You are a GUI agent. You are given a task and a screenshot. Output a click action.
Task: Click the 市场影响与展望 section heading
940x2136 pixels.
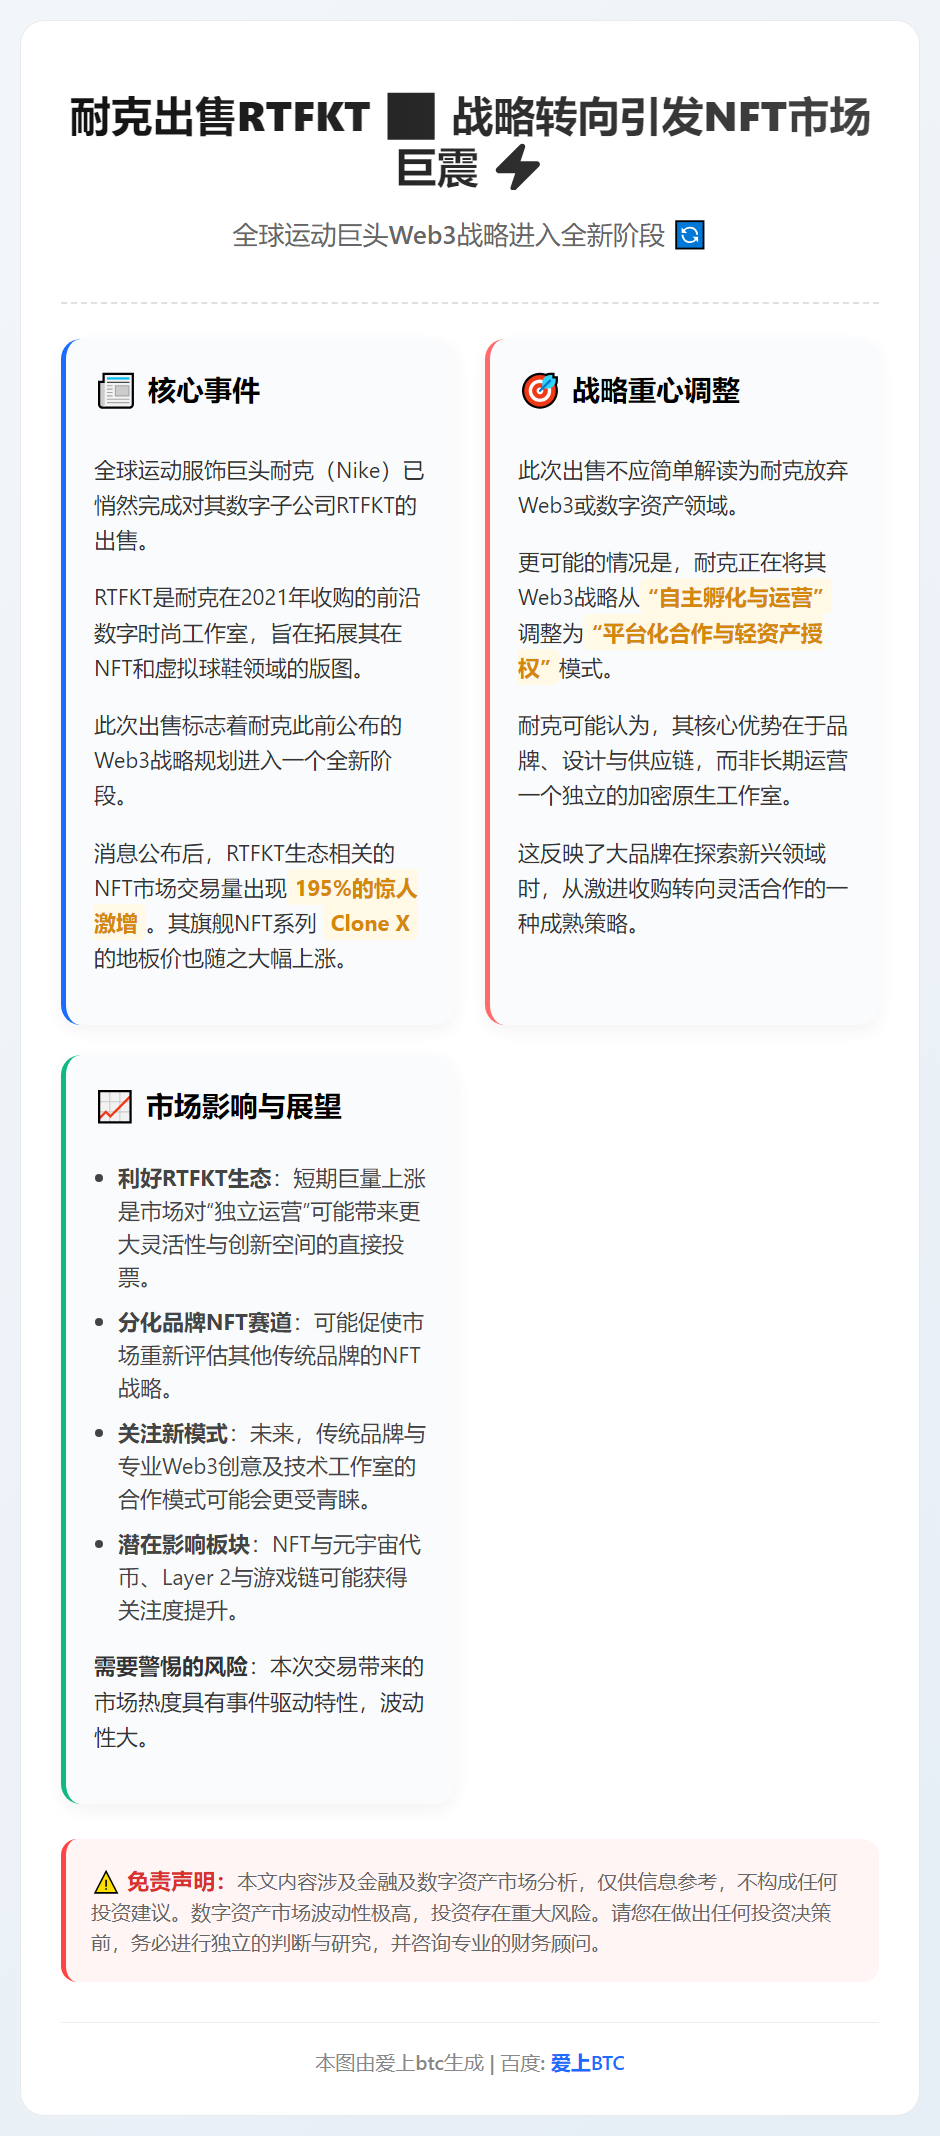[244, 1107]
